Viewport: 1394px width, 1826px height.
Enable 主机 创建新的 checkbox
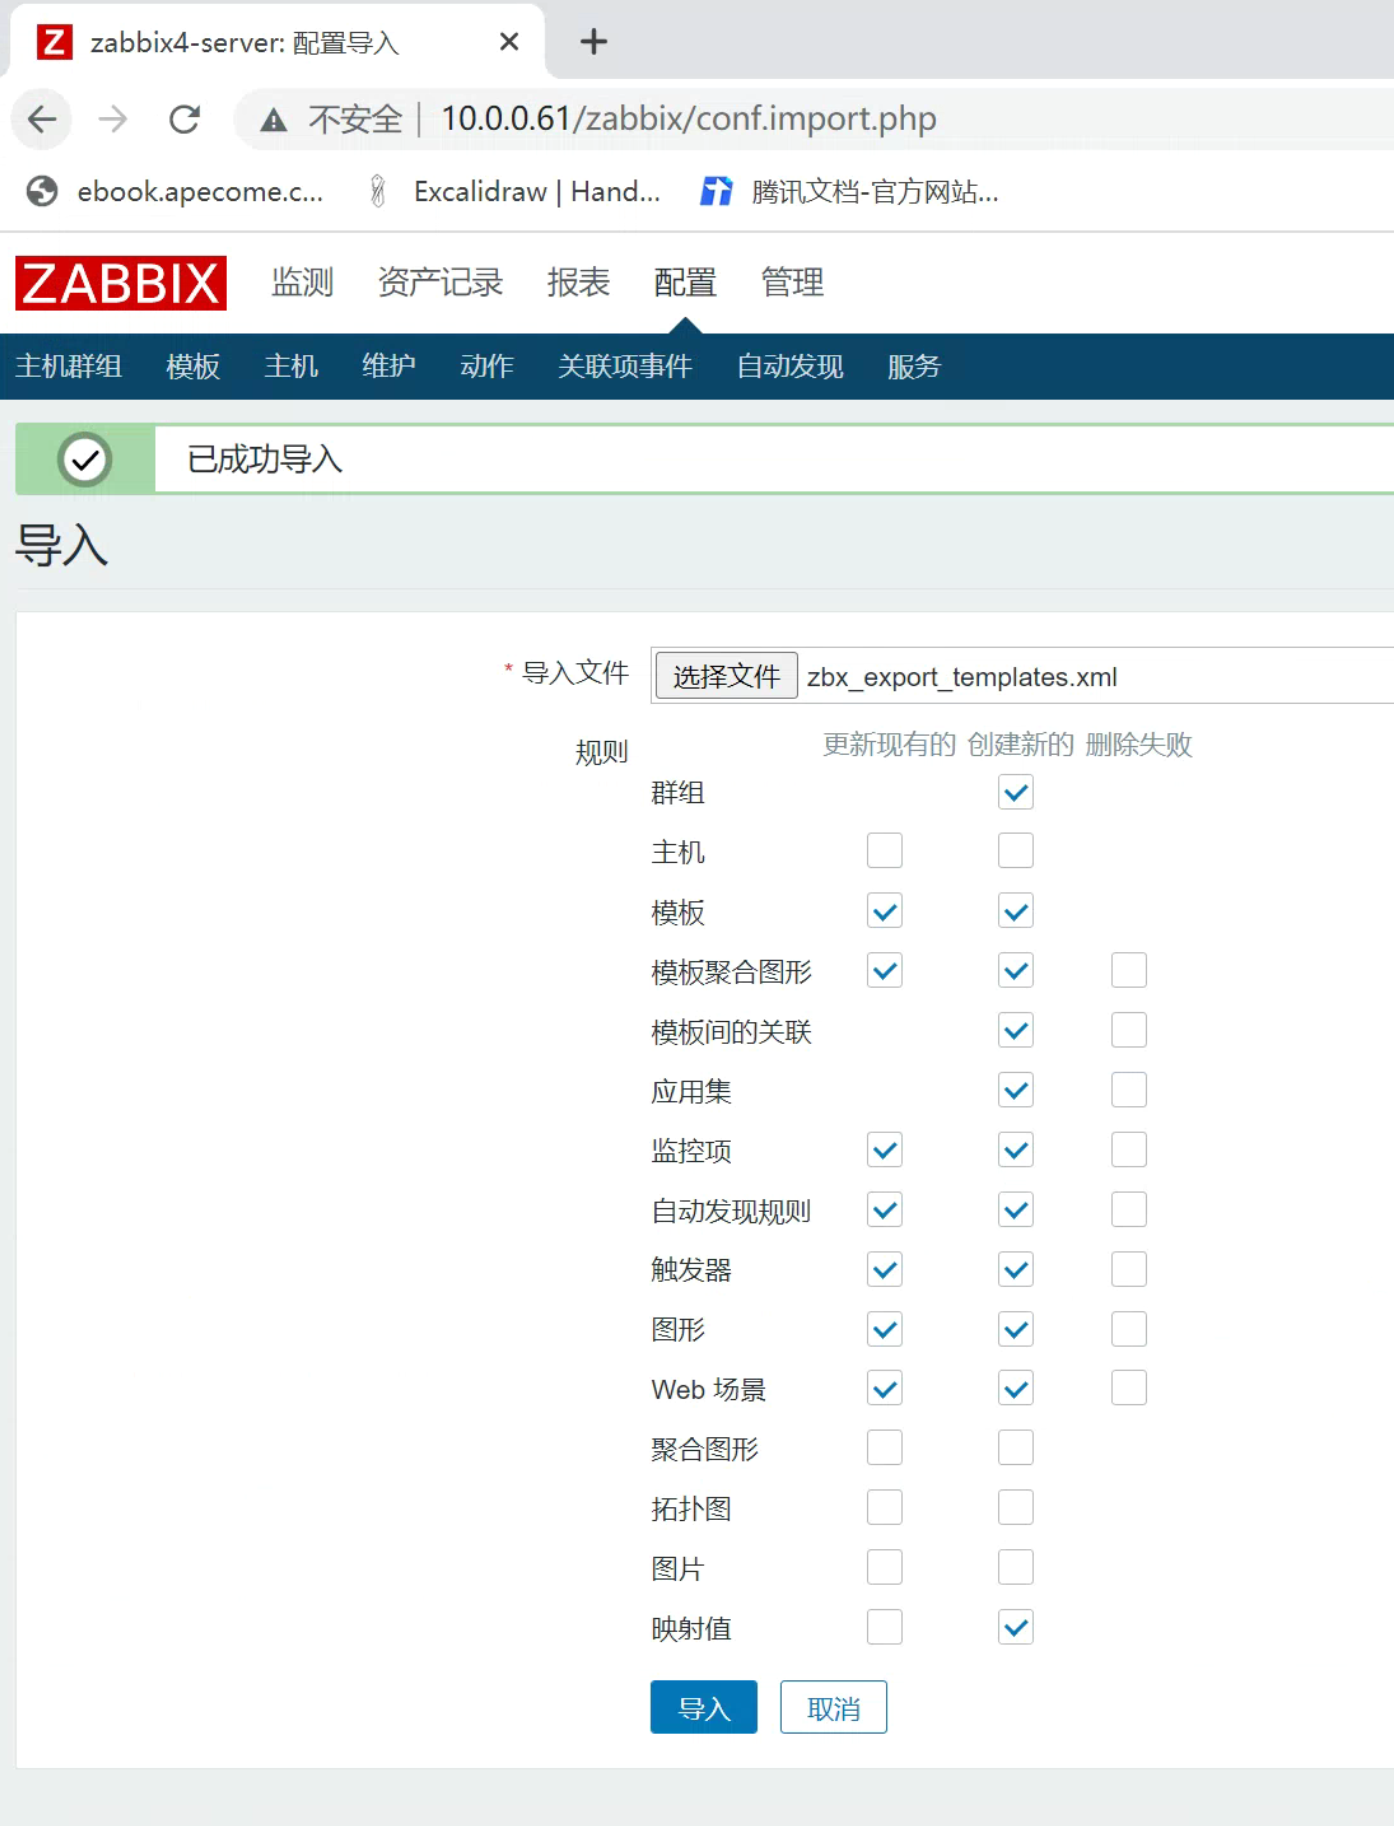click(x=1015, y=851)
